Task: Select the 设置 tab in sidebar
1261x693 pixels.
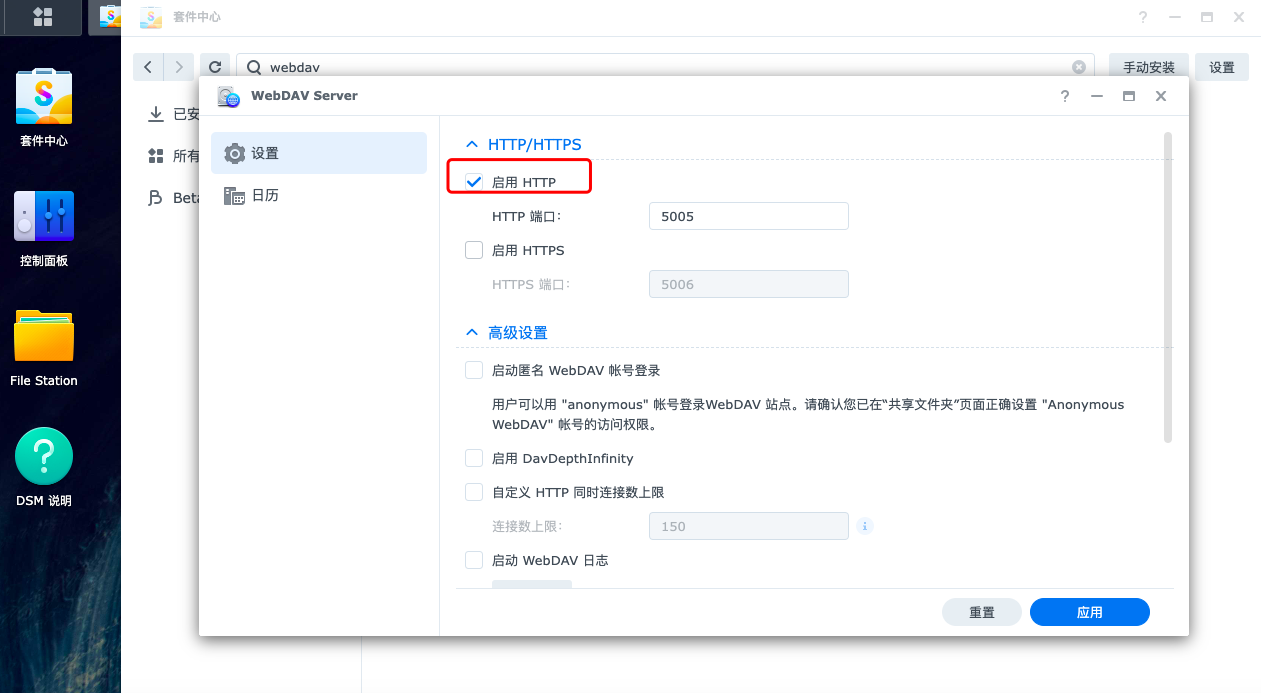Action: click(319, 153)
